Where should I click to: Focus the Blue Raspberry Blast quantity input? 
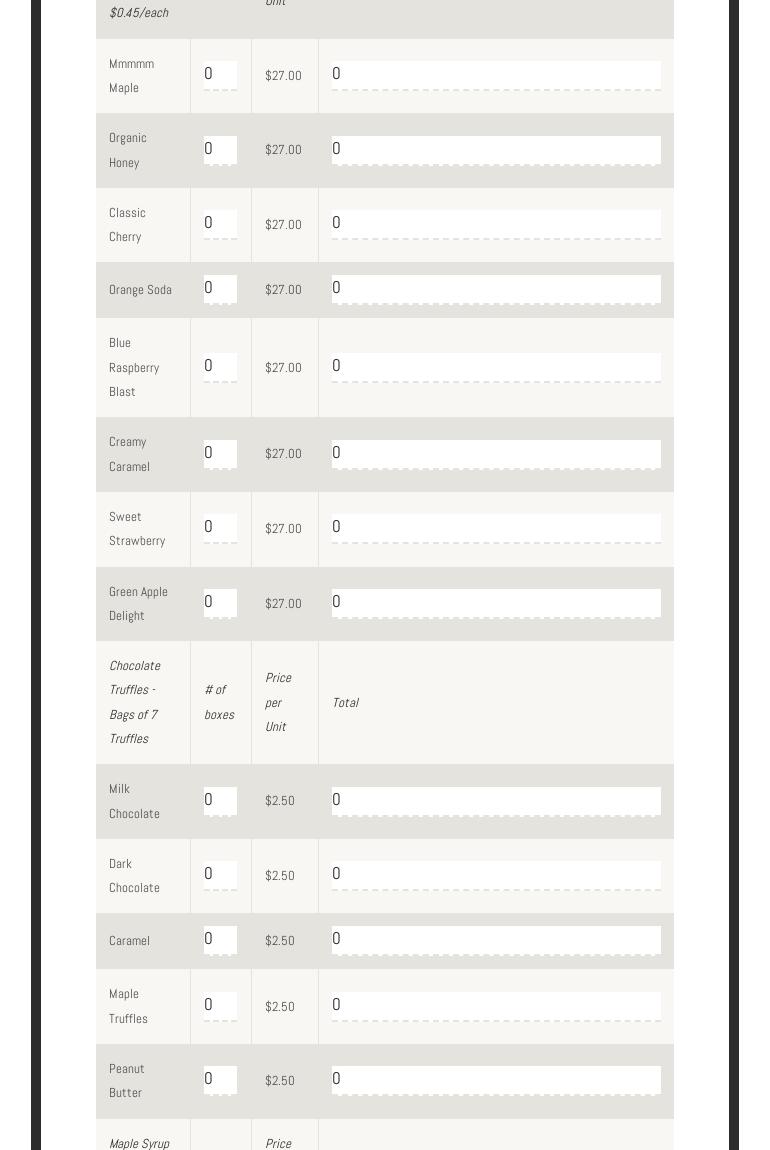[x=220, y=367]
